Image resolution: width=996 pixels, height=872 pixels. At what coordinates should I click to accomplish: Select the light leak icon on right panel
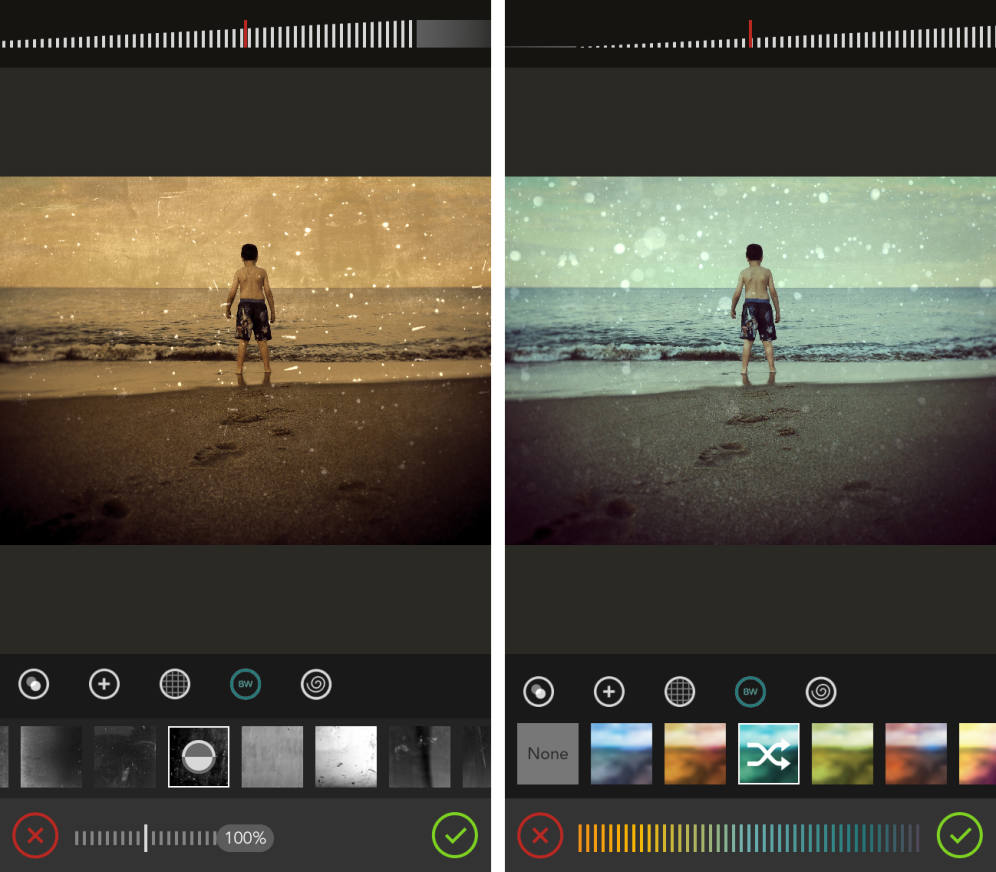tap(540, 692)
